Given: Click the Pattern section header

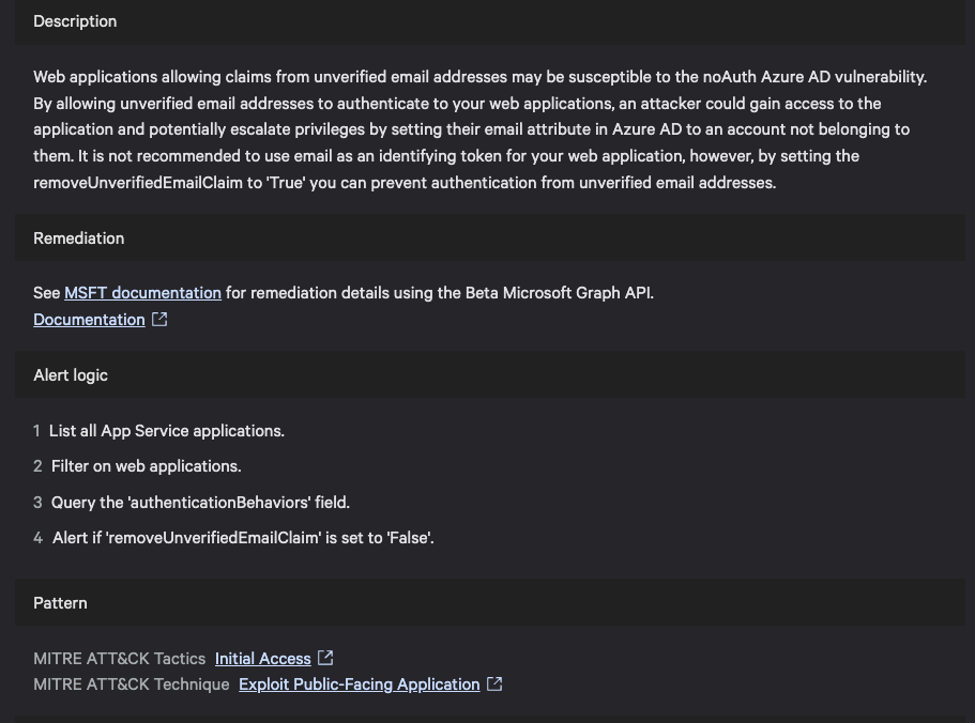Looking at the screenshot, I should (x=60, y=603).
